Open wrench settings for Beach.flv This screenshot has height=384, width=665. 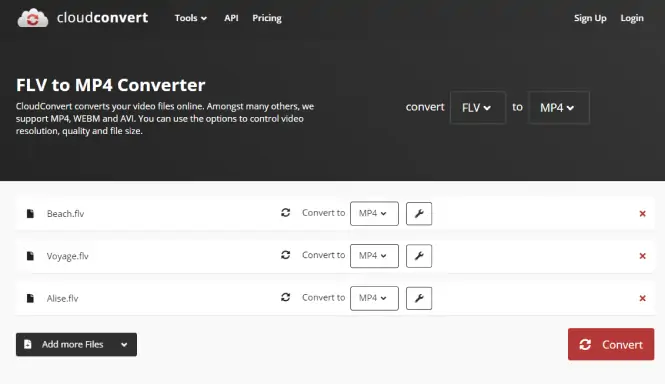[x=419, y=213]
